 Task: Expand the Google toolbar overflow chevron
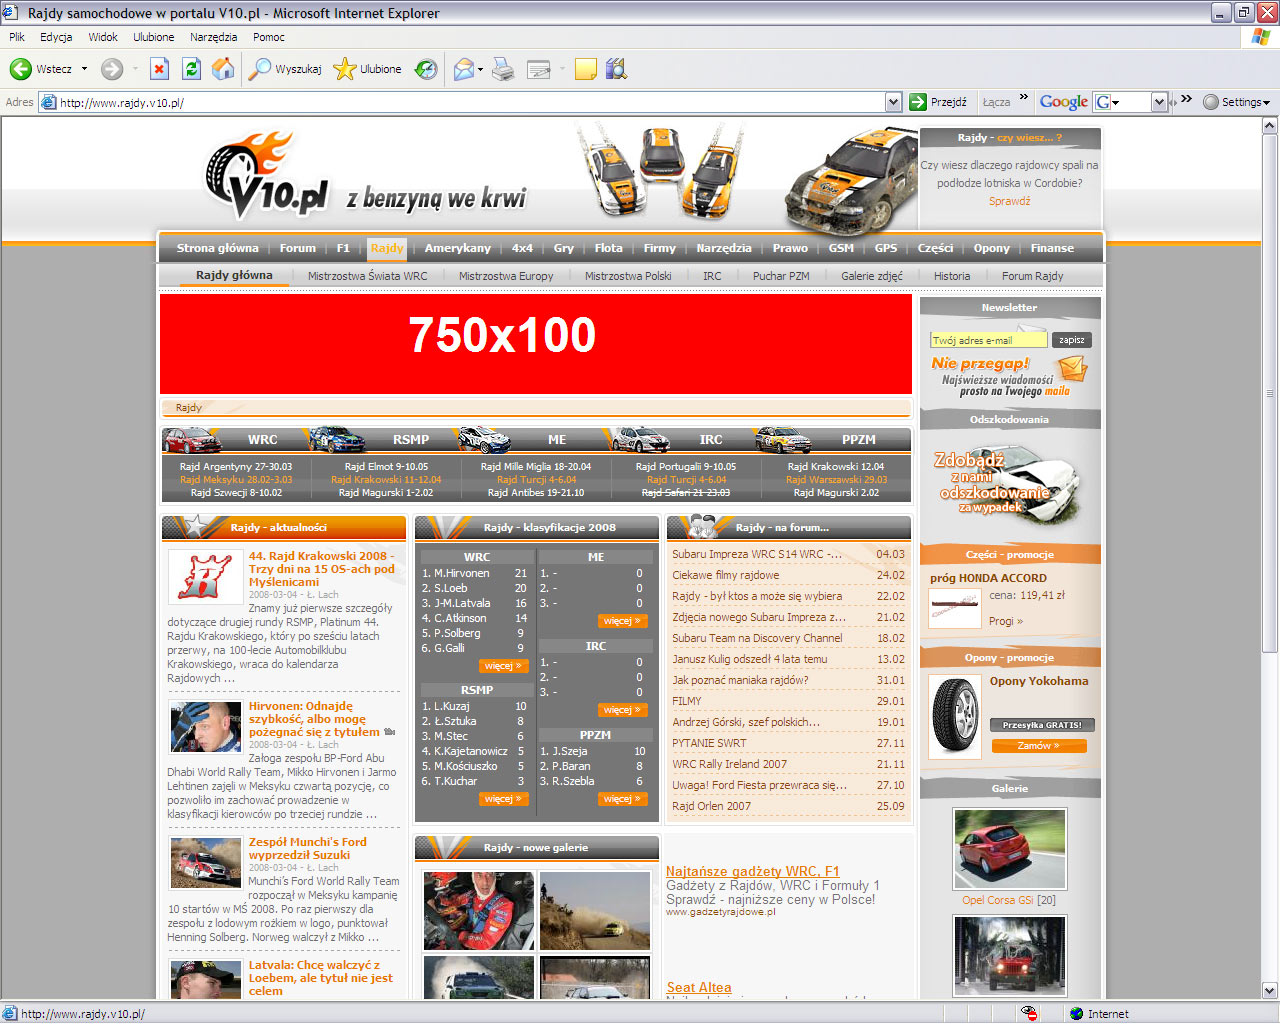pyautogui.click(x=1186, y=98)
